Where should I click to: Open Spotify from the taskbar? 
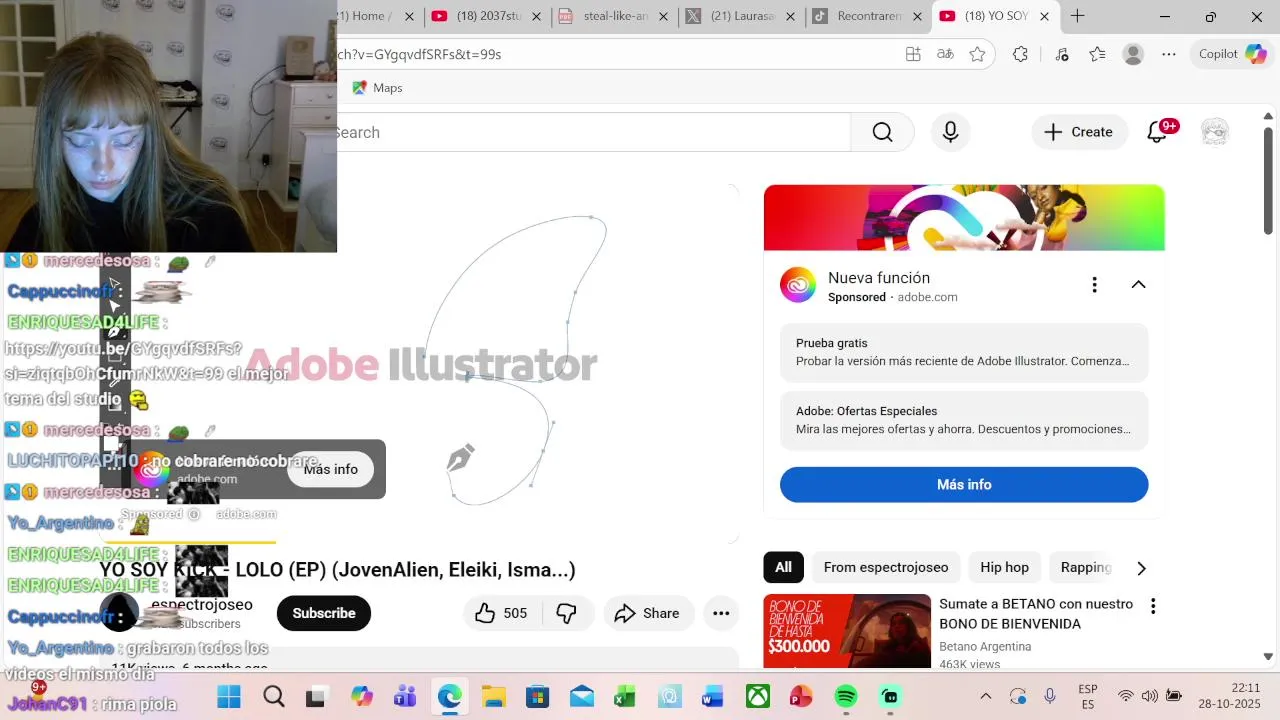[846, 696]
